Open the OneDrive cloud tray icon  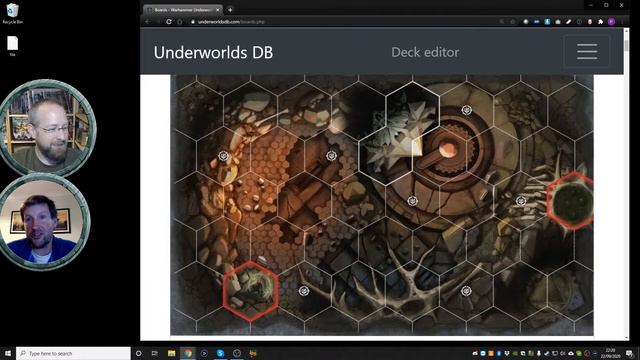pyautogui.click(x=571, y=353)
